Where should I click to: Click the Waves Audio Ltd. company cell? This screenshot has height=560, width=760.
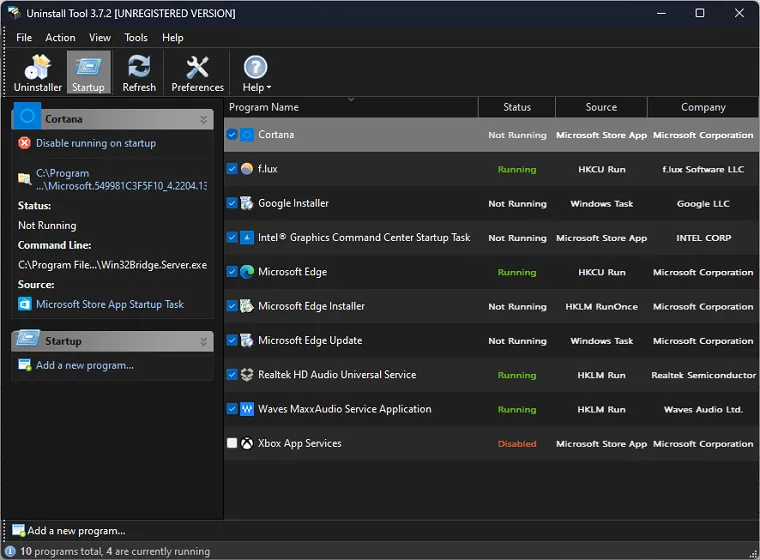(x=703, y=410)
